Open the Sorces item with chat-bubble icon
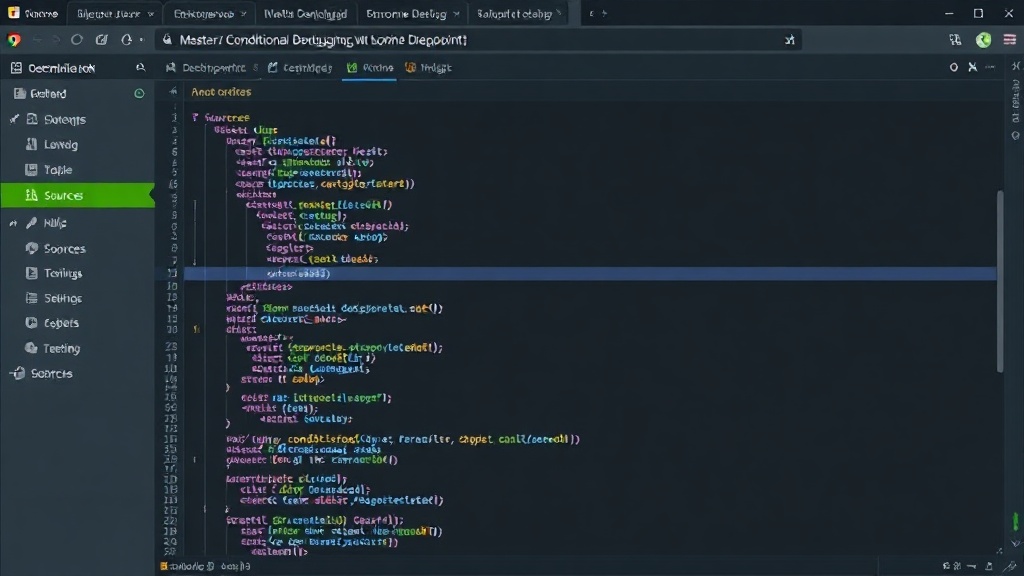1024x576 pixels. [x=64, y=249]
